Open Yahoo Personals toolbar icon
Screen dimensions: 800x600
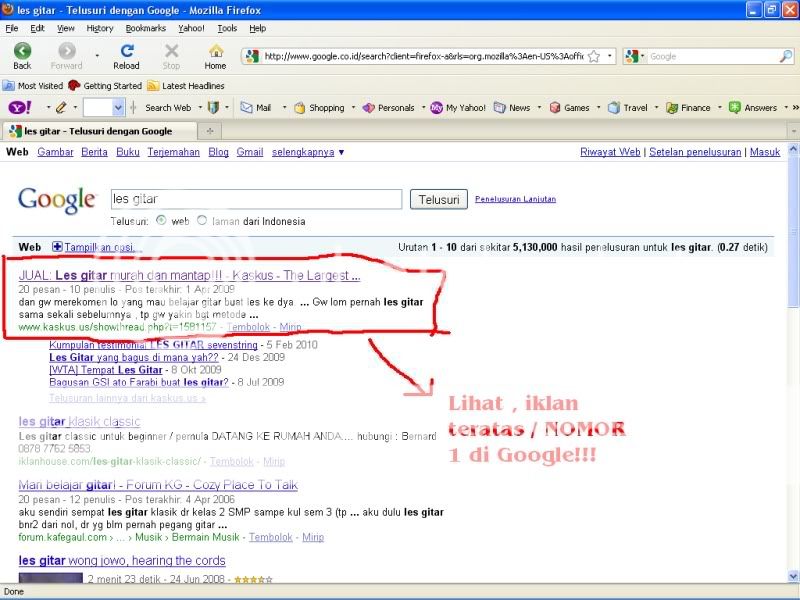click(x=368, y=108)
